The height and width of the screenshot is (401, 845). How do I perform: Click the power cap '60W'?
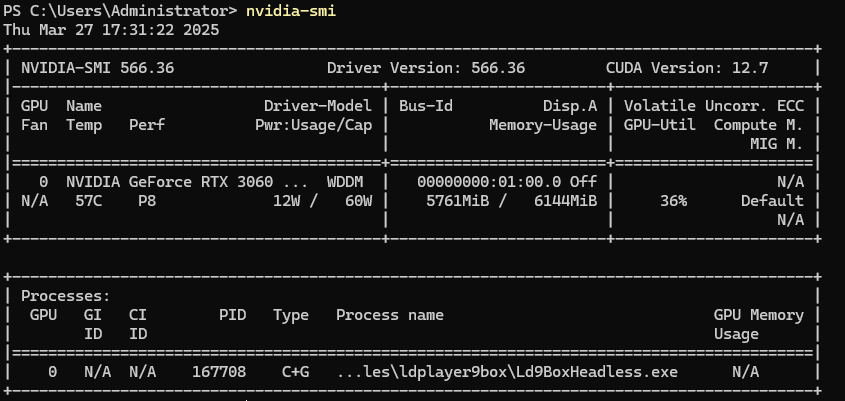click(x=358, y=201)
